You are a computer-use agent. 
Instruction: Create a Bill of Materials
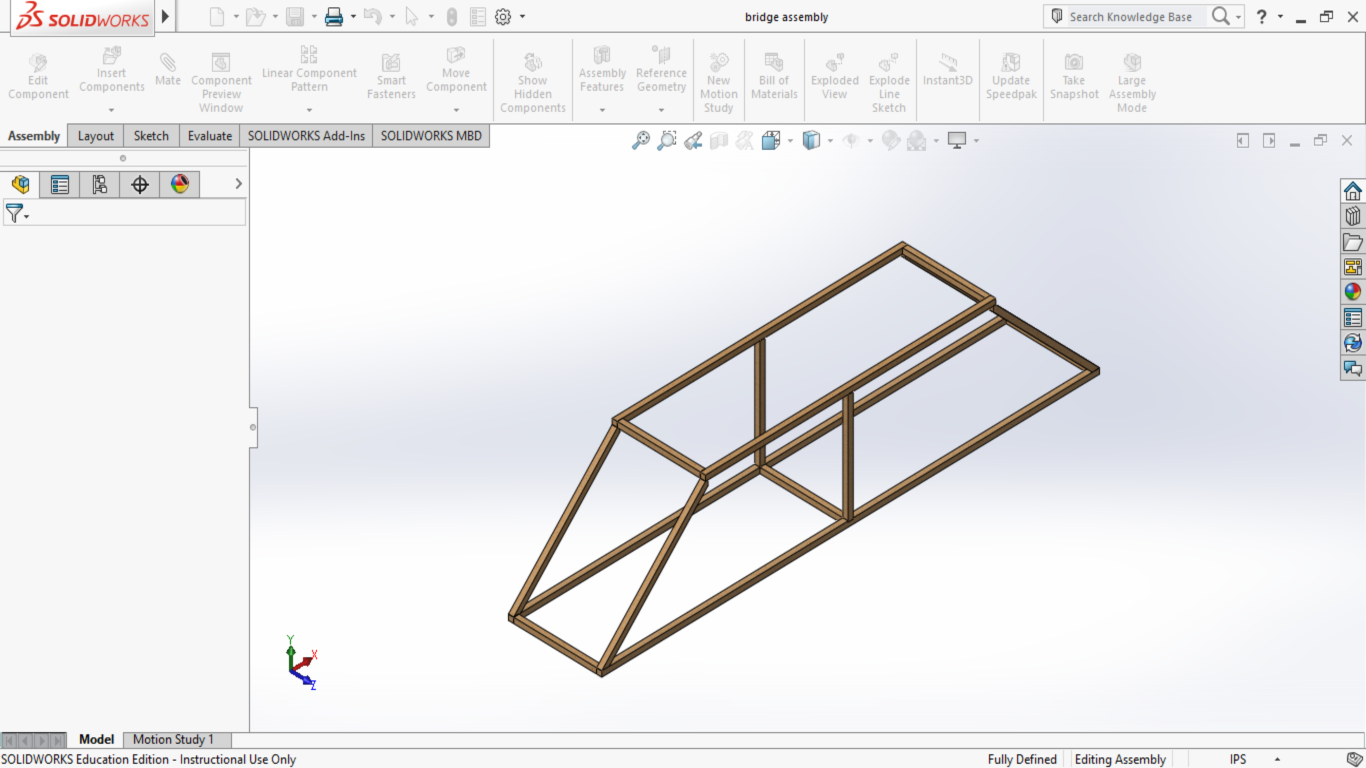tap(774, 77)
